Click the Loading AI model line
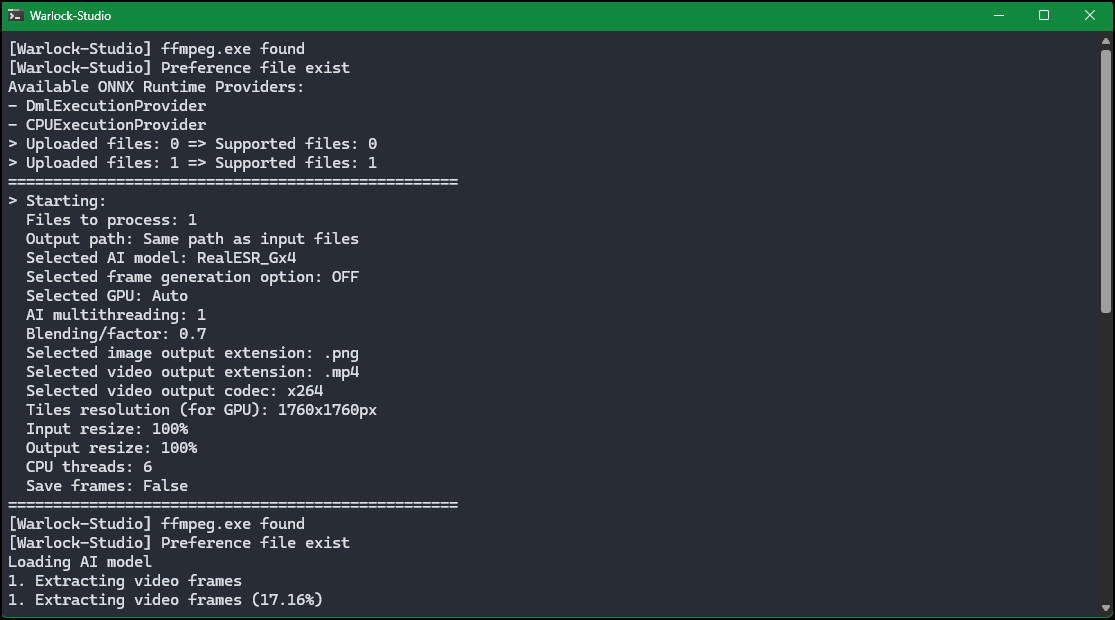Viewport: 1115px width, 620px height. tap(80, 562)
